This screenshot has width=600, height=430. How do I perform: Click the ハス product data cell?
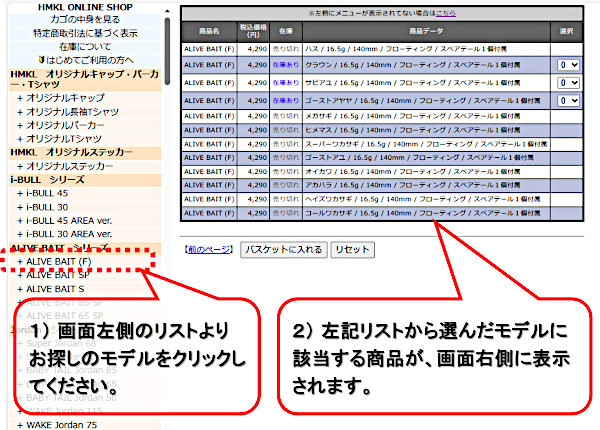426,49
